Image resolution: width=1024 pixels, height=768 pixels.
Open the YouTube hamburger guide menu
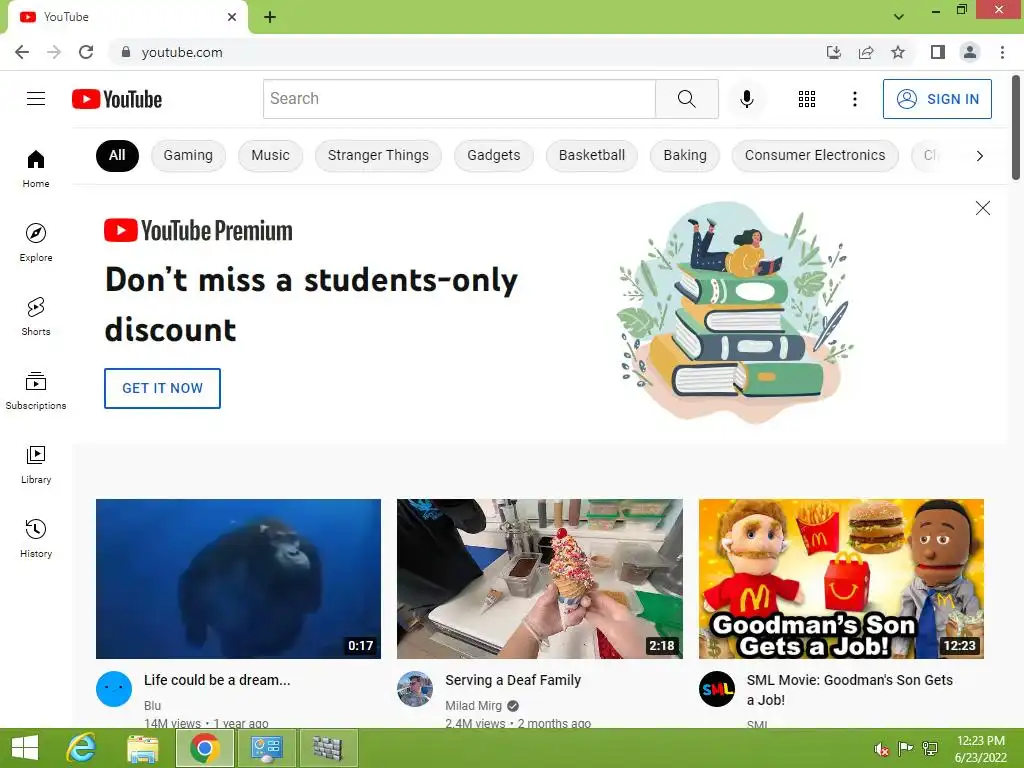coord(36,99)
